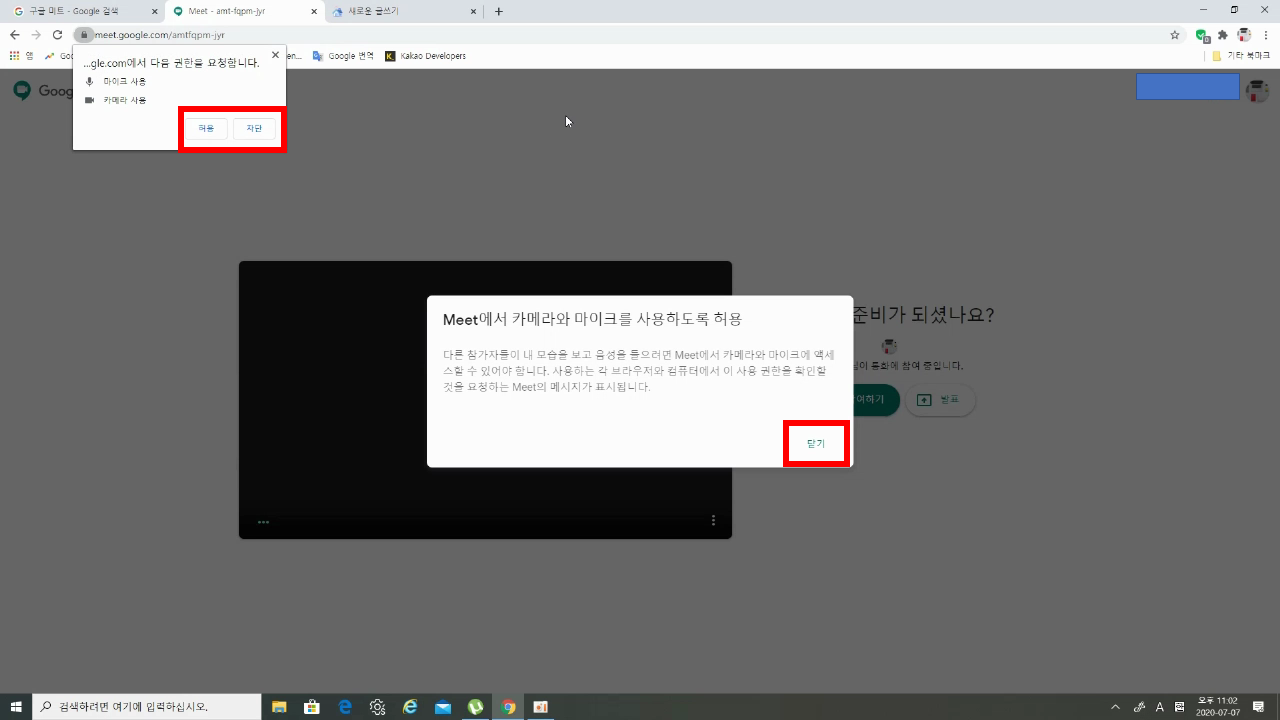
Task: Open uTorrent from the taskbar
Action: click(476, 707)
